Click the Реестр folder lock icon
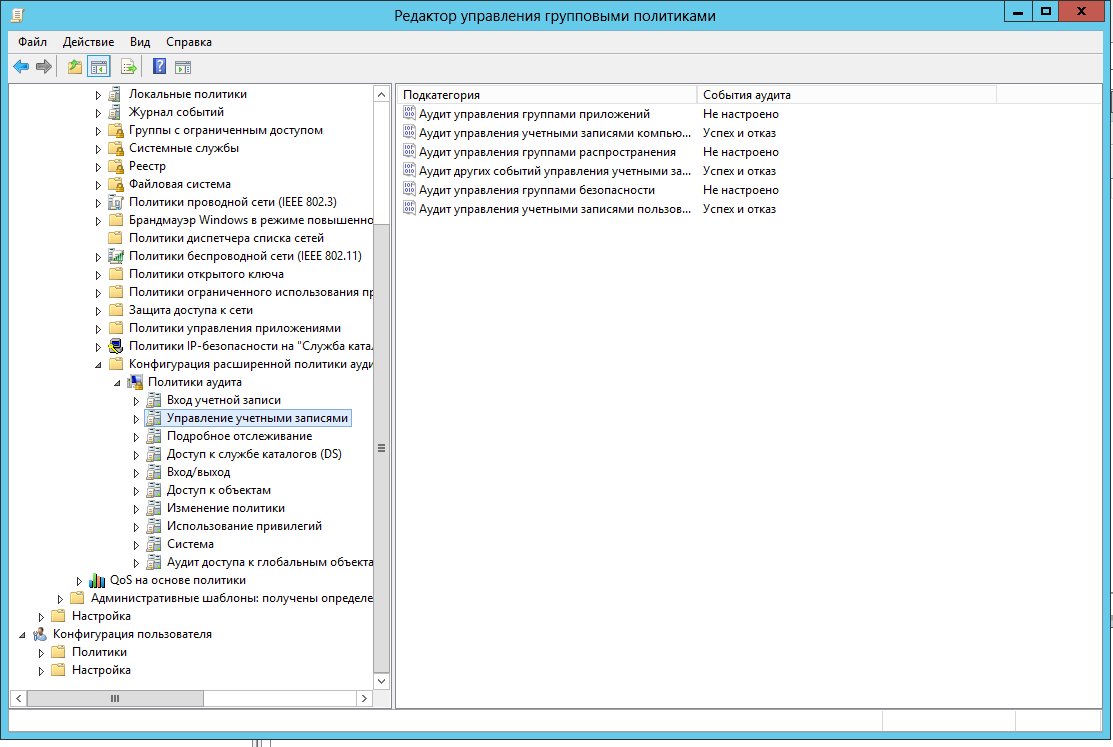 [x=116, y=166]
